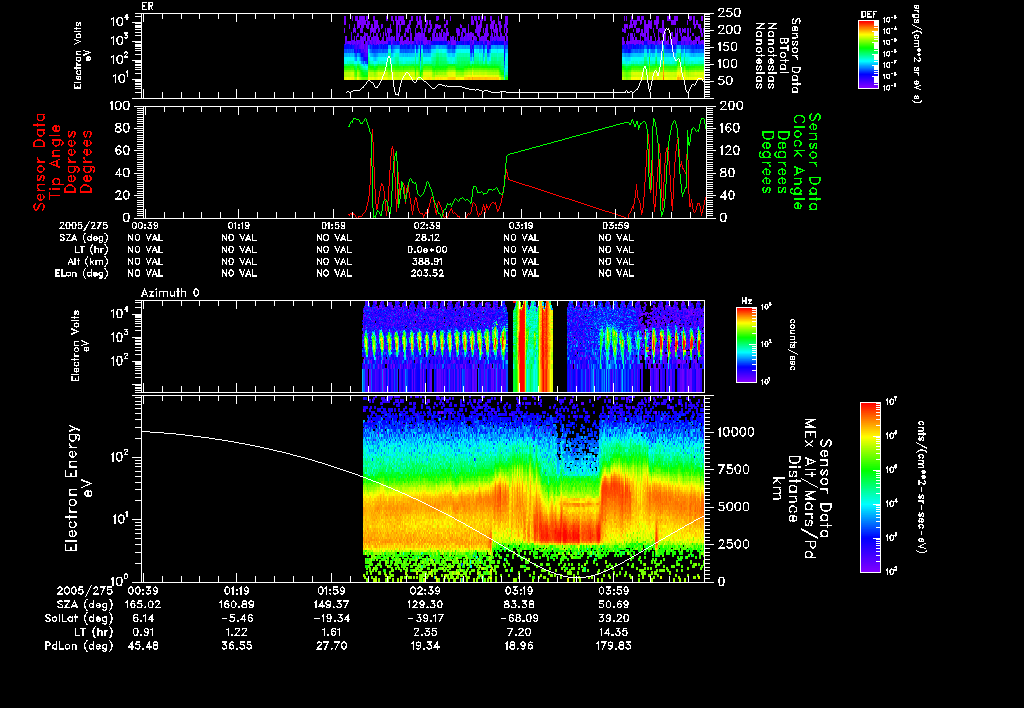Select SZA value 50.69
Viewport: 1024px width, 708px height.
(x=613, y=604)
